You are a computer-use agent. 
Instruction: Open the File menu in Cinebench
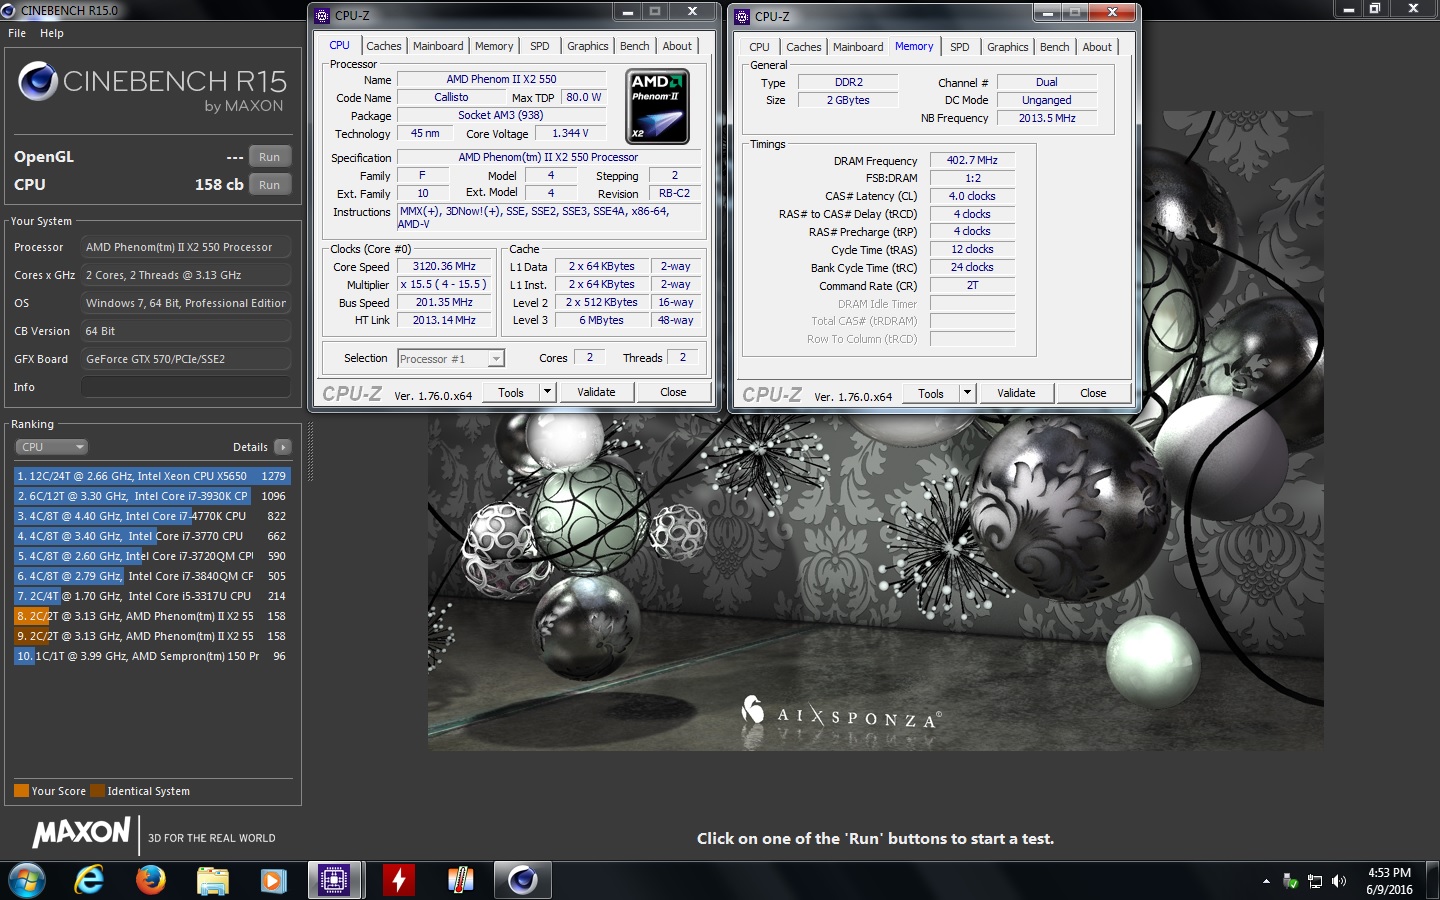(17, 33)
